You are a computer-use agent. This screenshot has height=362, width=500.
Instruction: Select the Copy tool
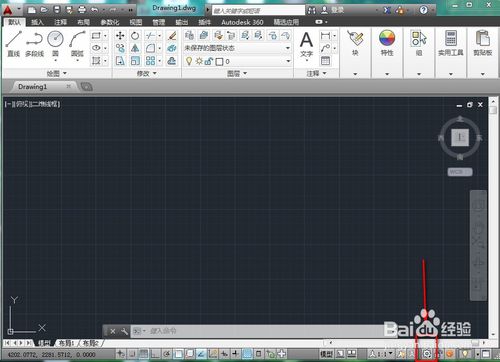click(x=120, y=48)
